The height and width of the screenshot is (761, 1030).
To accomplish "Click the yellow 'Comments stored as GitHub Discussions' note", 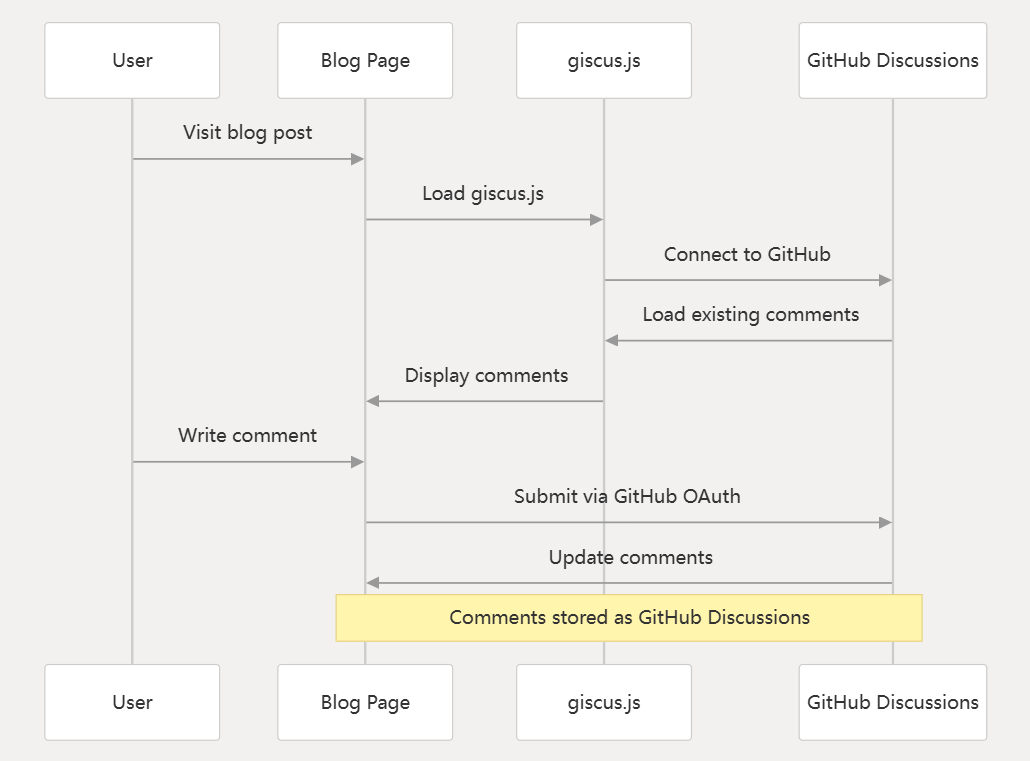I will [629, 618].
